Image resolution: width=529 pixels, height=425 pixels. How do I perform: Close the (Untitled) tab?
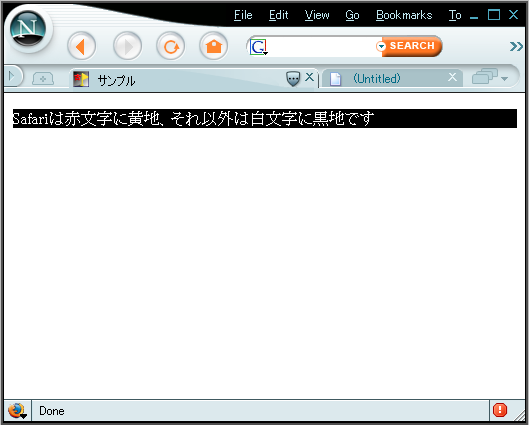tap(452, 78)
